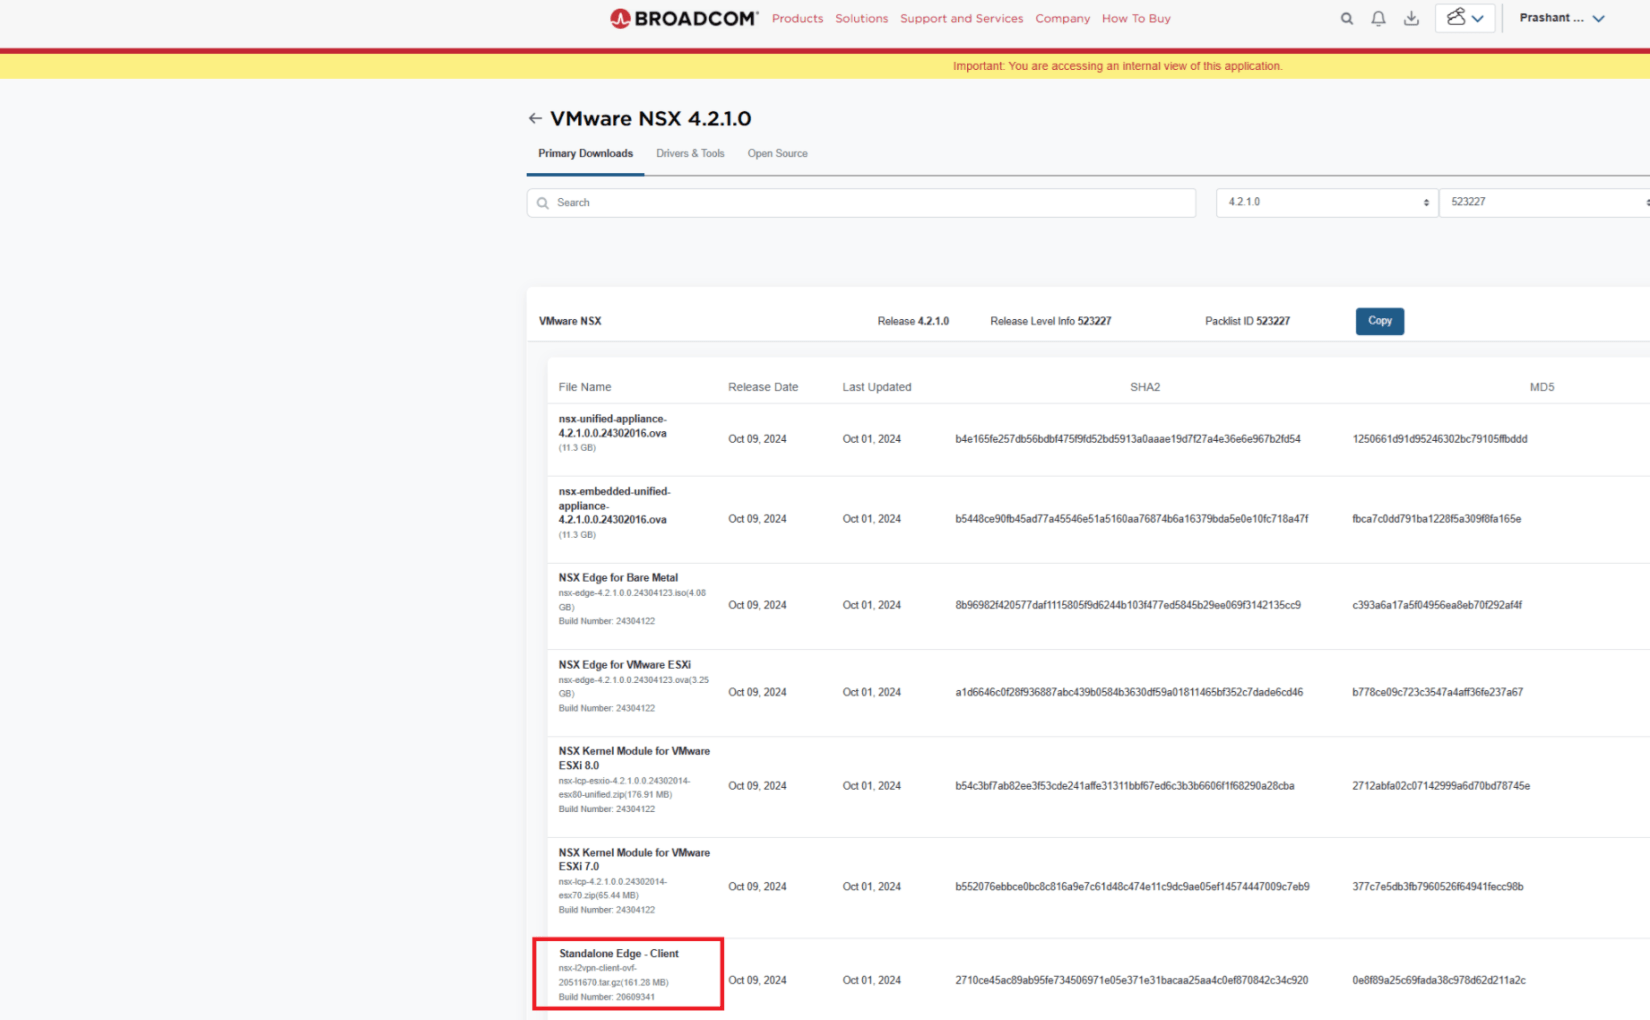Viewport: 1650px width, 1020px height.
Task: Expand the Prashant account menu
Action: point(1562,17)
